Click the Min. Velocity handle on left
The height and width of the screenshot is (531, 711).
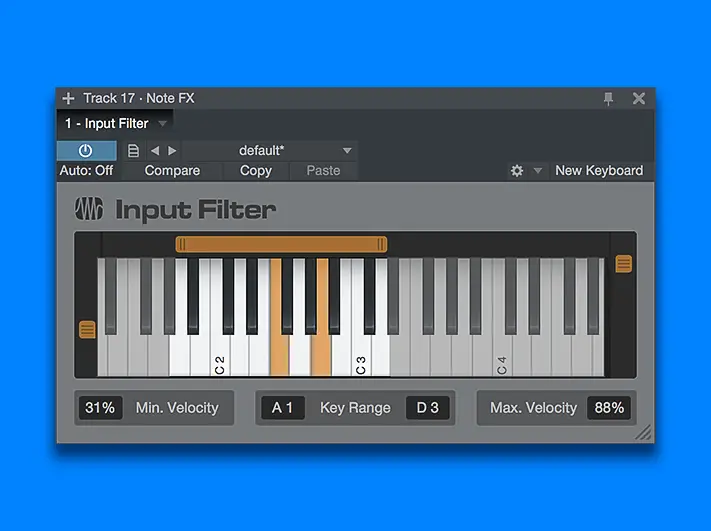88,330
